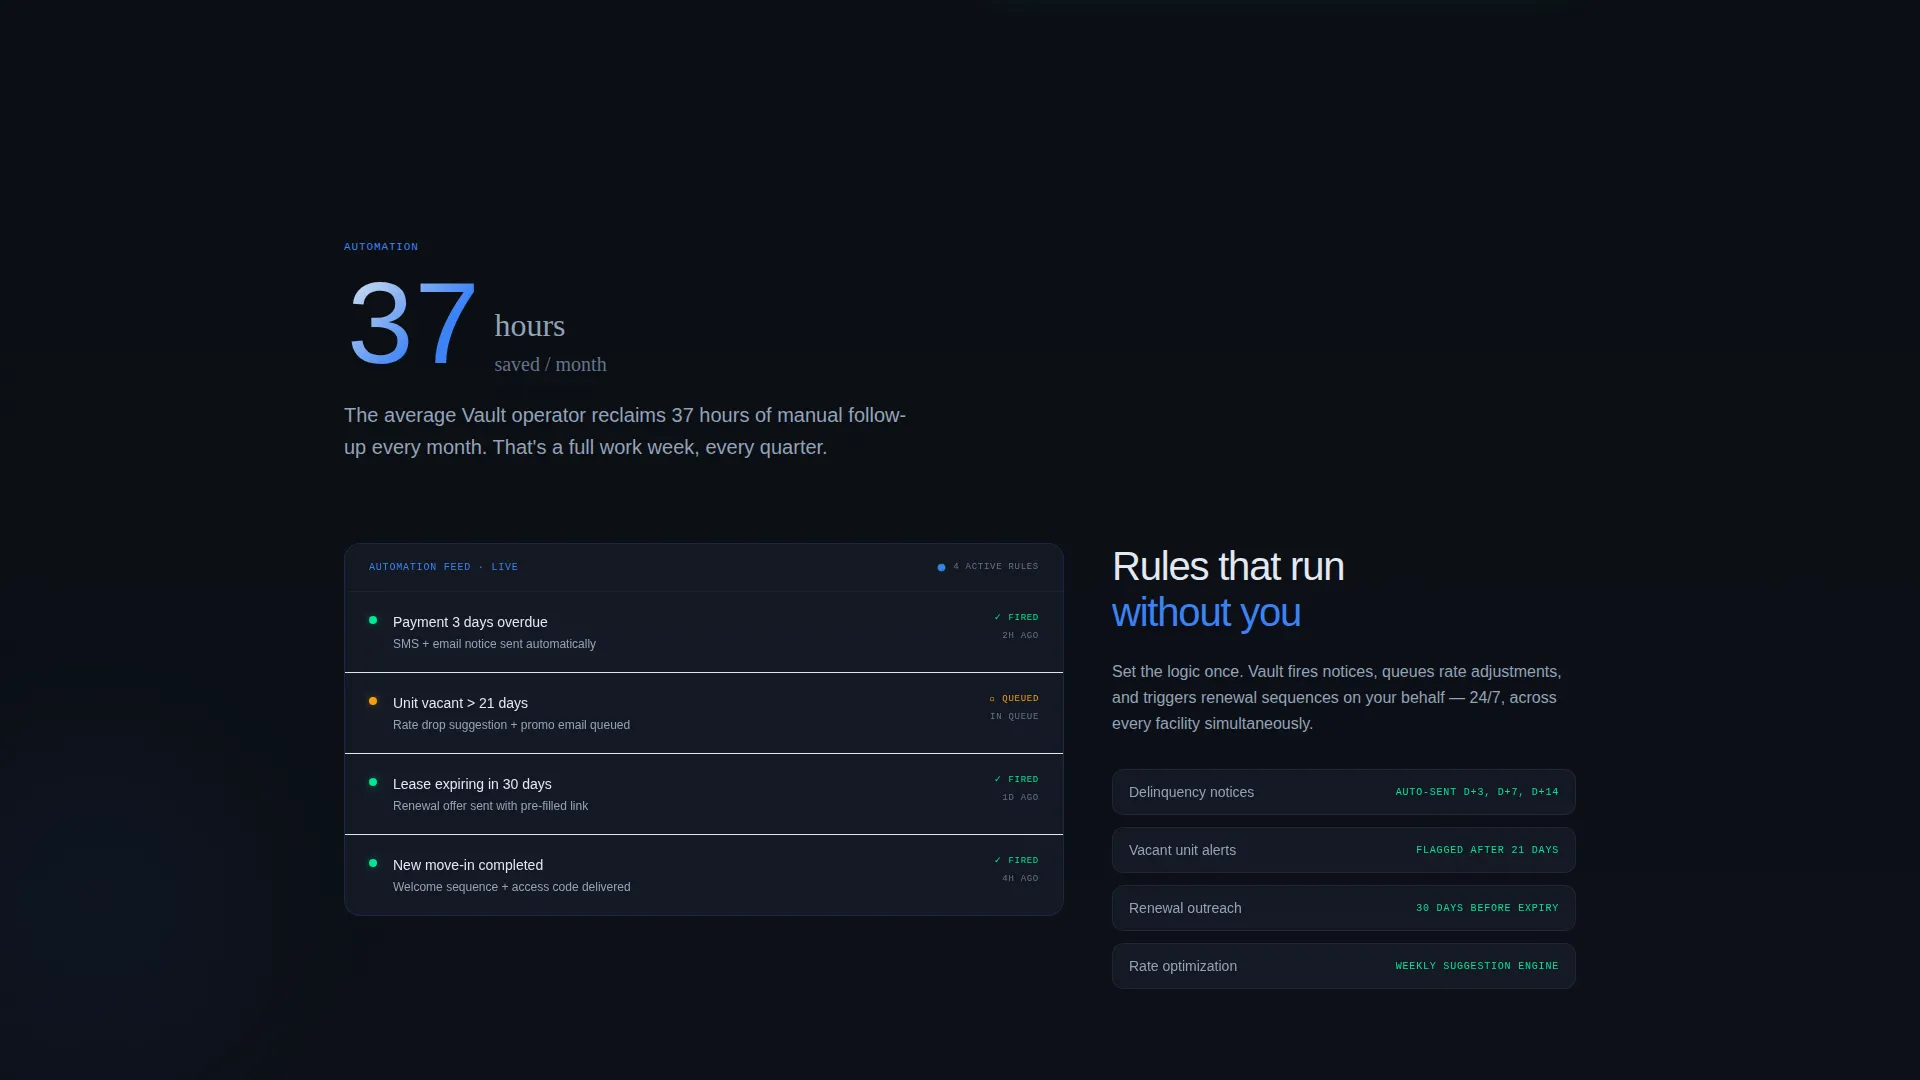The image size is (1920, 1080).
Task: Click blue dot next to 4 Active Rules
Action: tap(941, 567)
